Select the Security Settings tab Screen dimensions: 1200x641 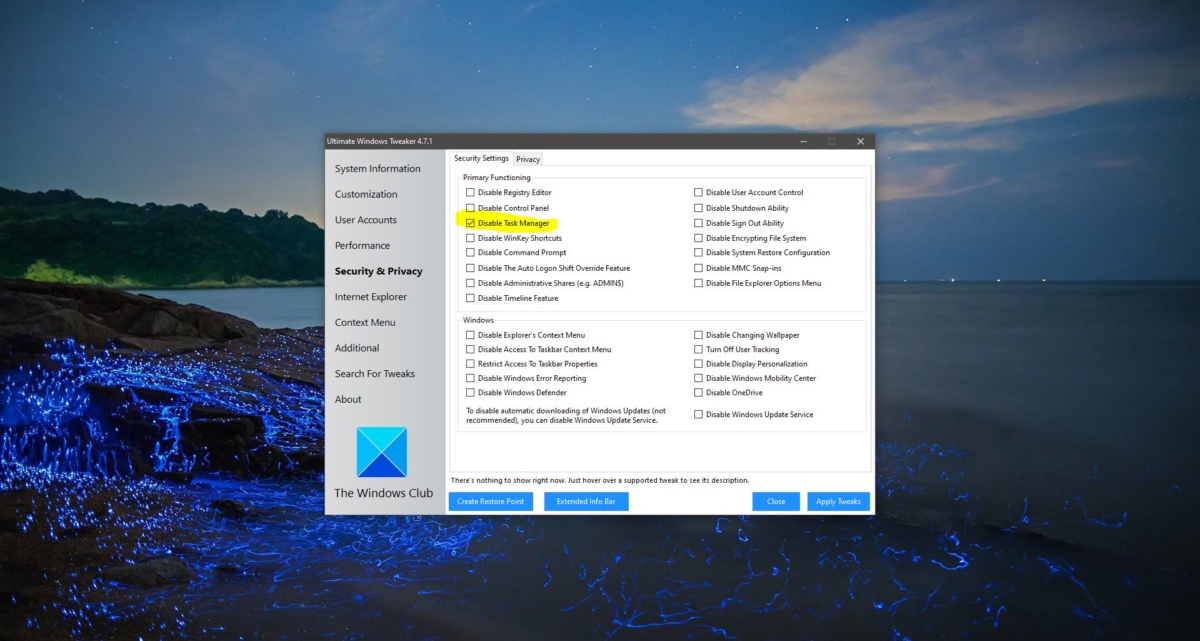[482, 157]
